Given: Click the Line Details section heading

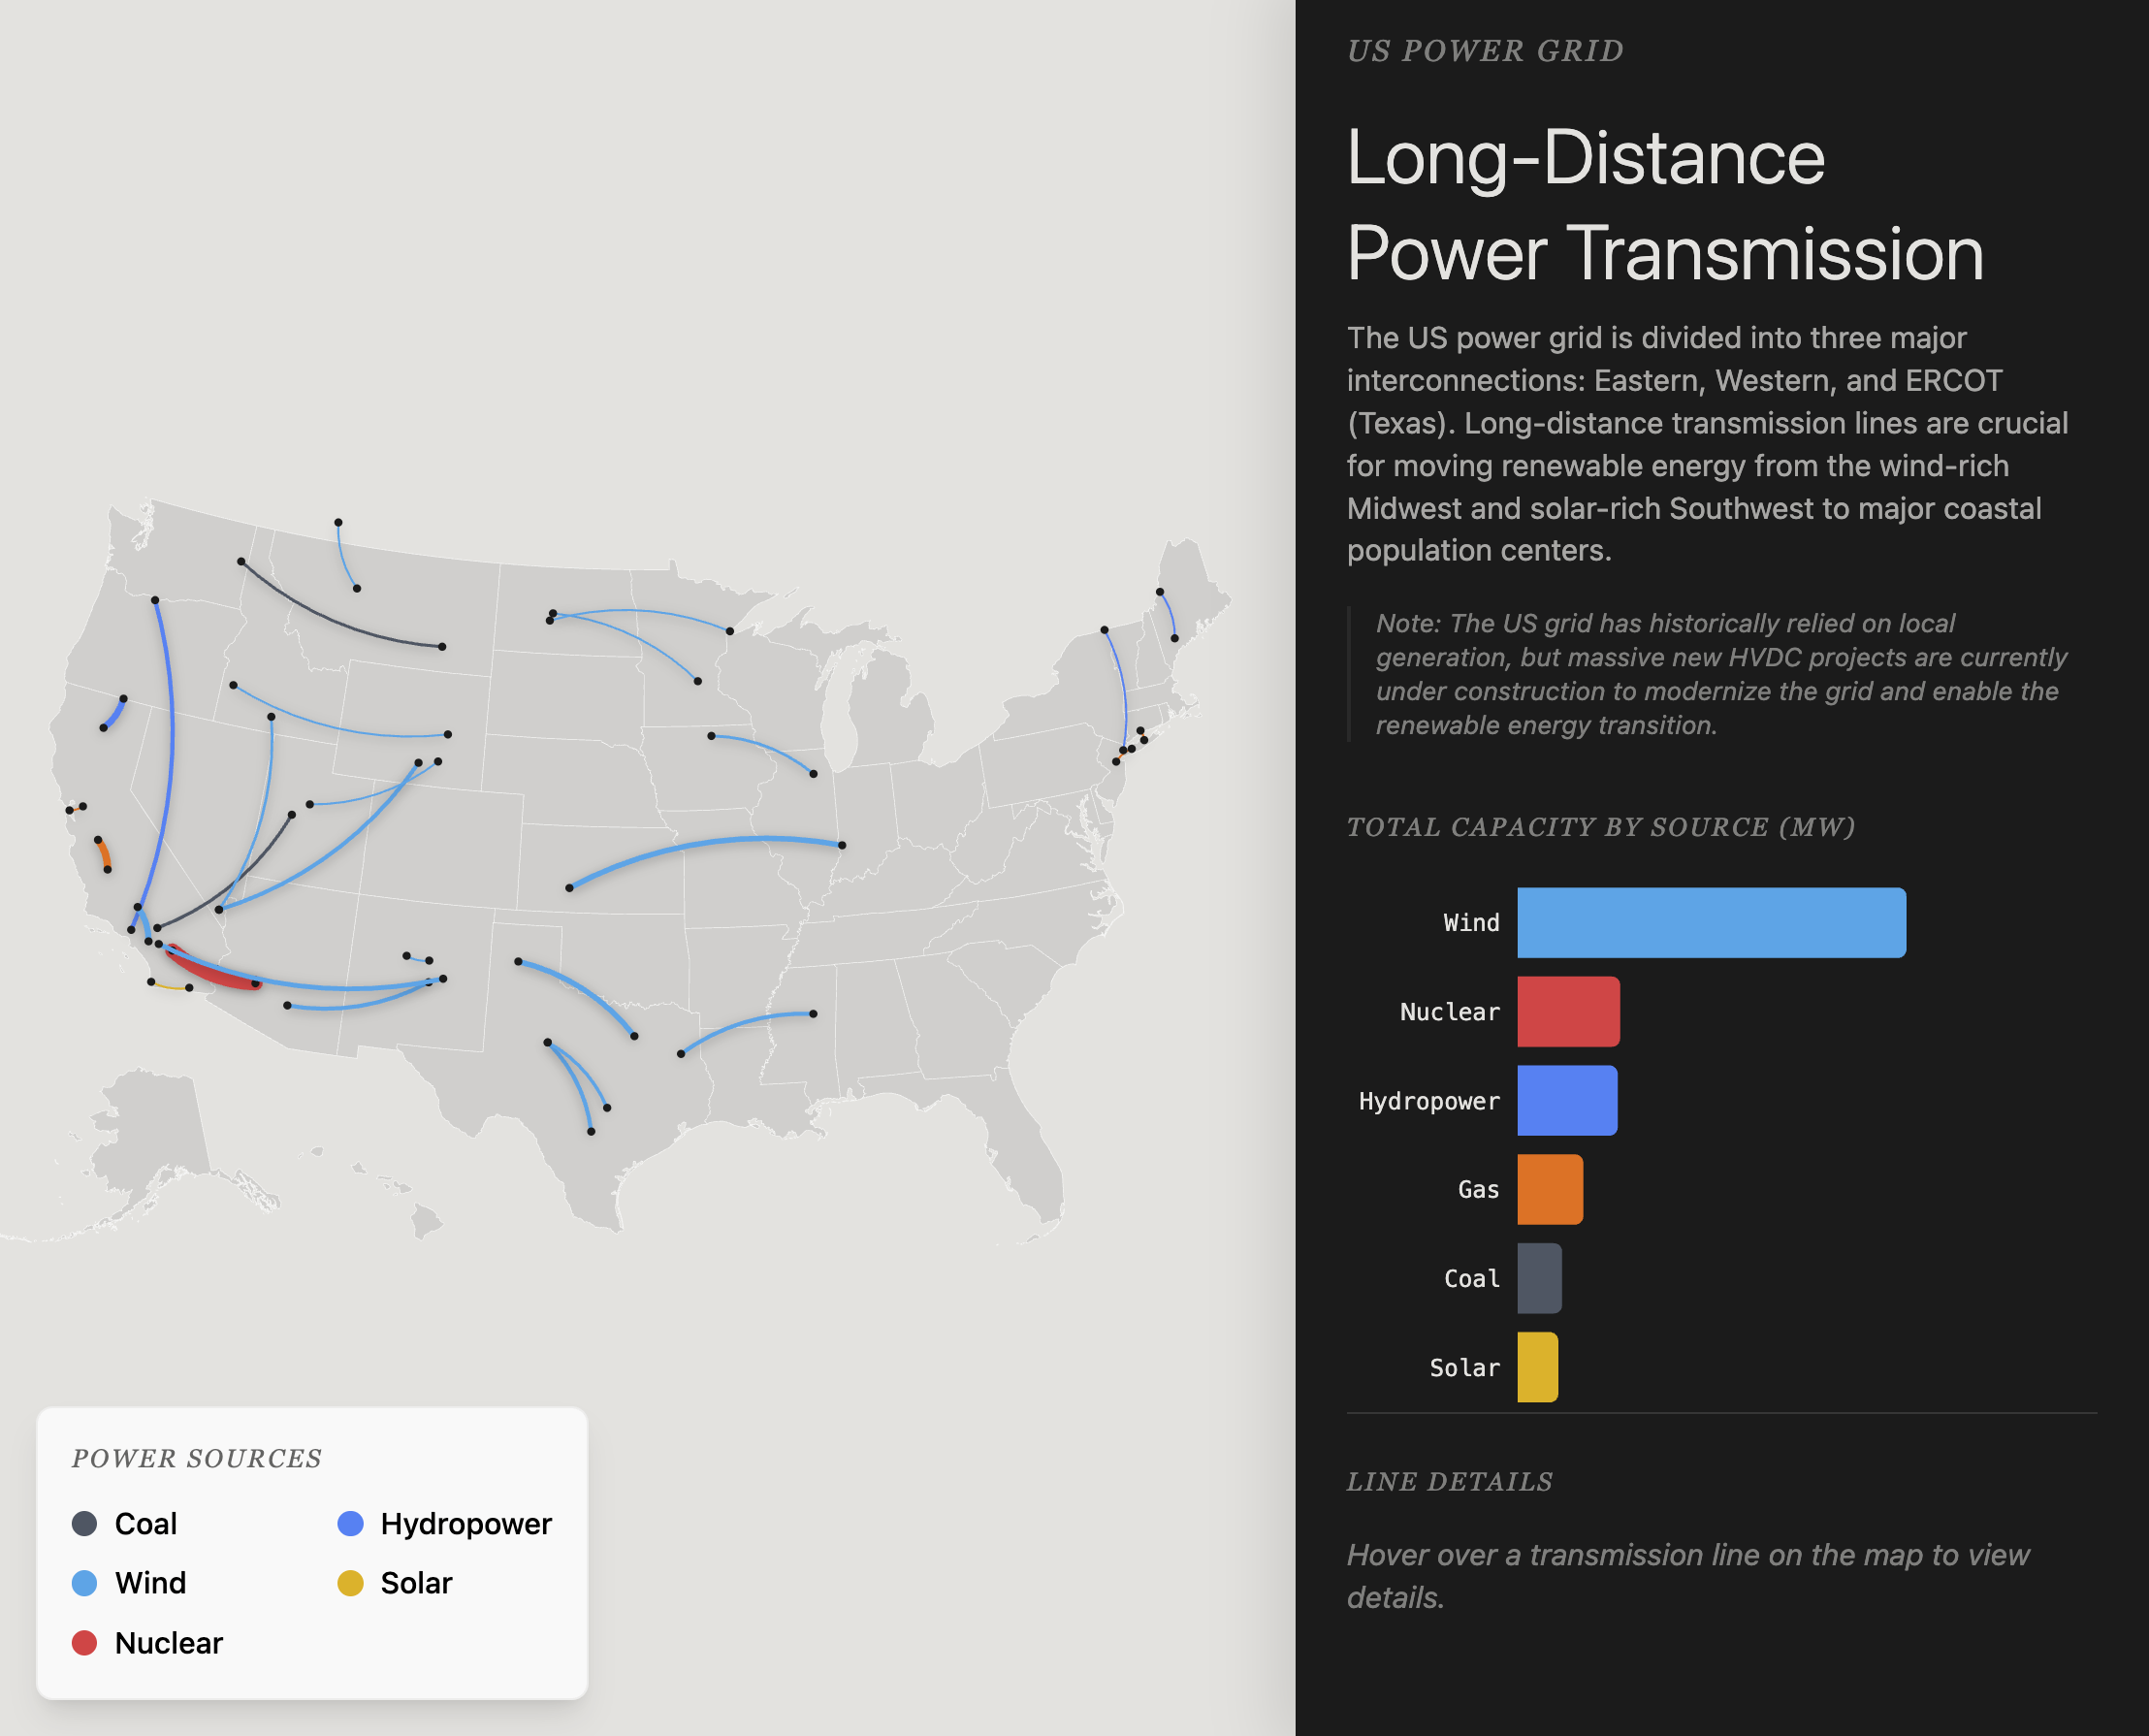Looking at the screenshot, I should point(1449,1481).
